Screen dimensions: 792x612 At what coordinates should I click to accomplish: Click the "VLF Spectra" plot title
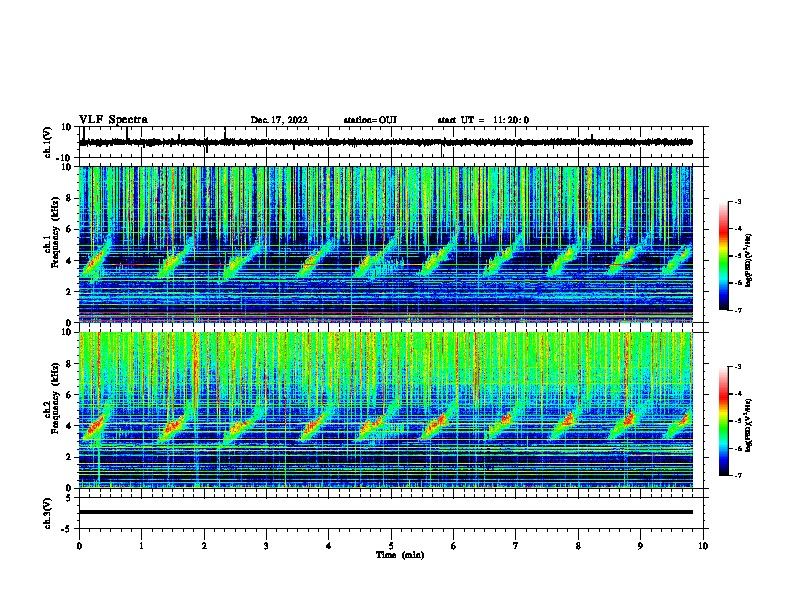(113, 120)
